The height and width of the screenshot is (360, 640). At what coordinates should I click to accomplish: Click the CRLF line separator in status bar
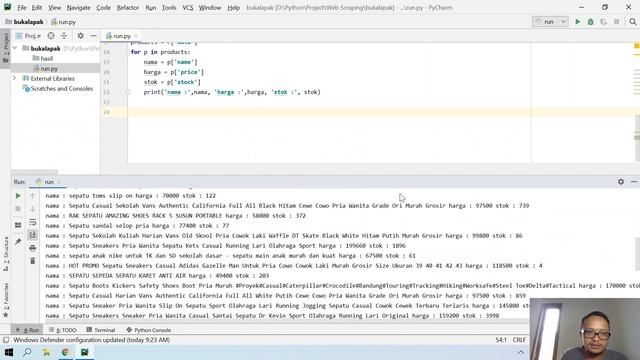click(519, 340)
